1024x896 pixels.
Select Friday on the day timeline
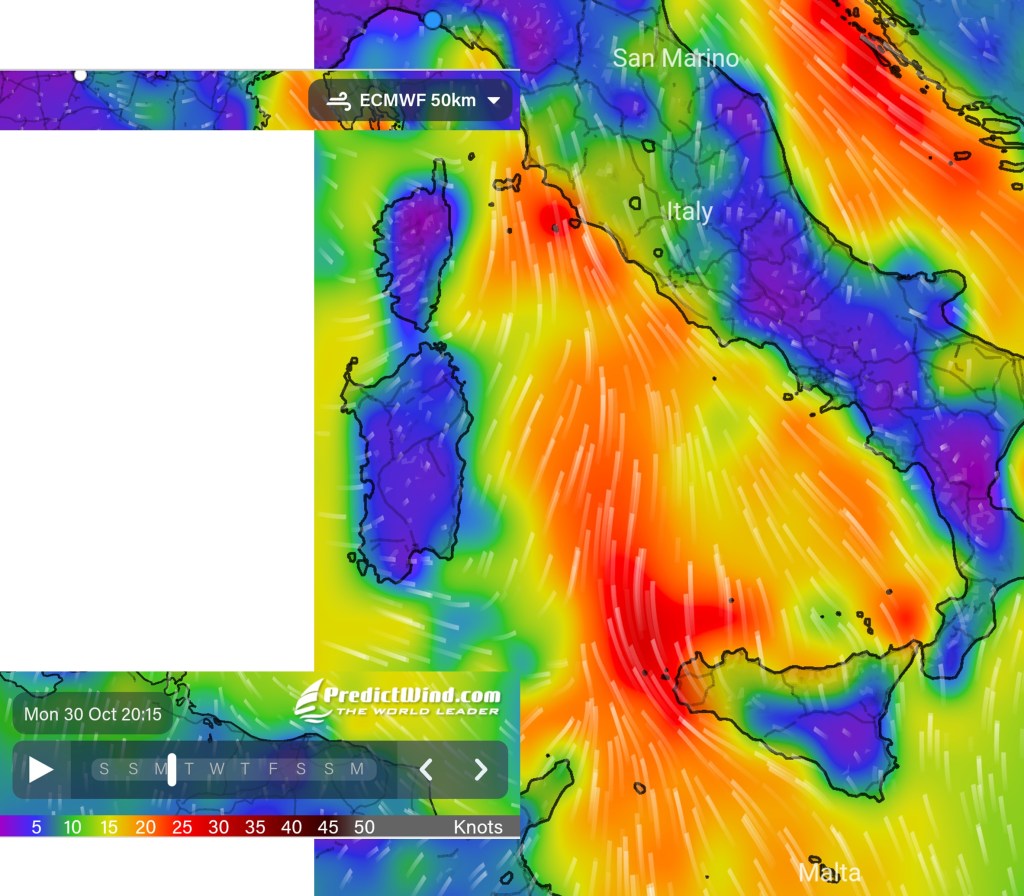tap(273, 769)
